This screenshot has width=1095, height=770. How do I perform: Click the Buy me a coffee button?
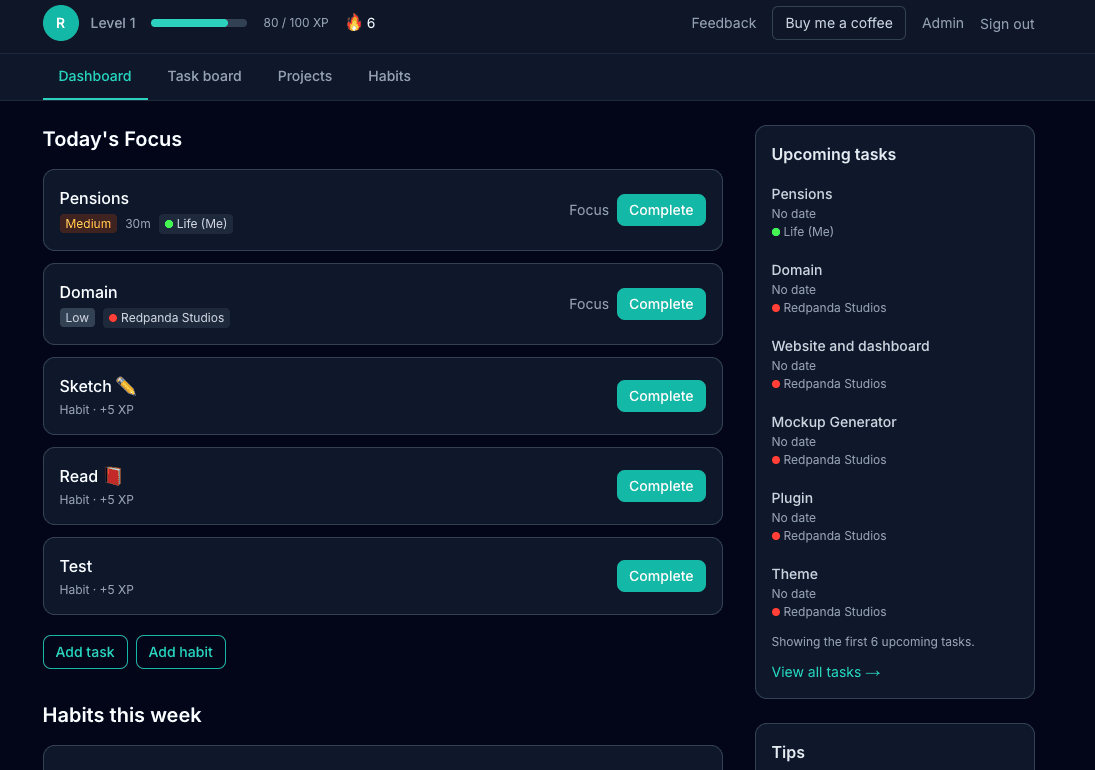tap(839, 22)
